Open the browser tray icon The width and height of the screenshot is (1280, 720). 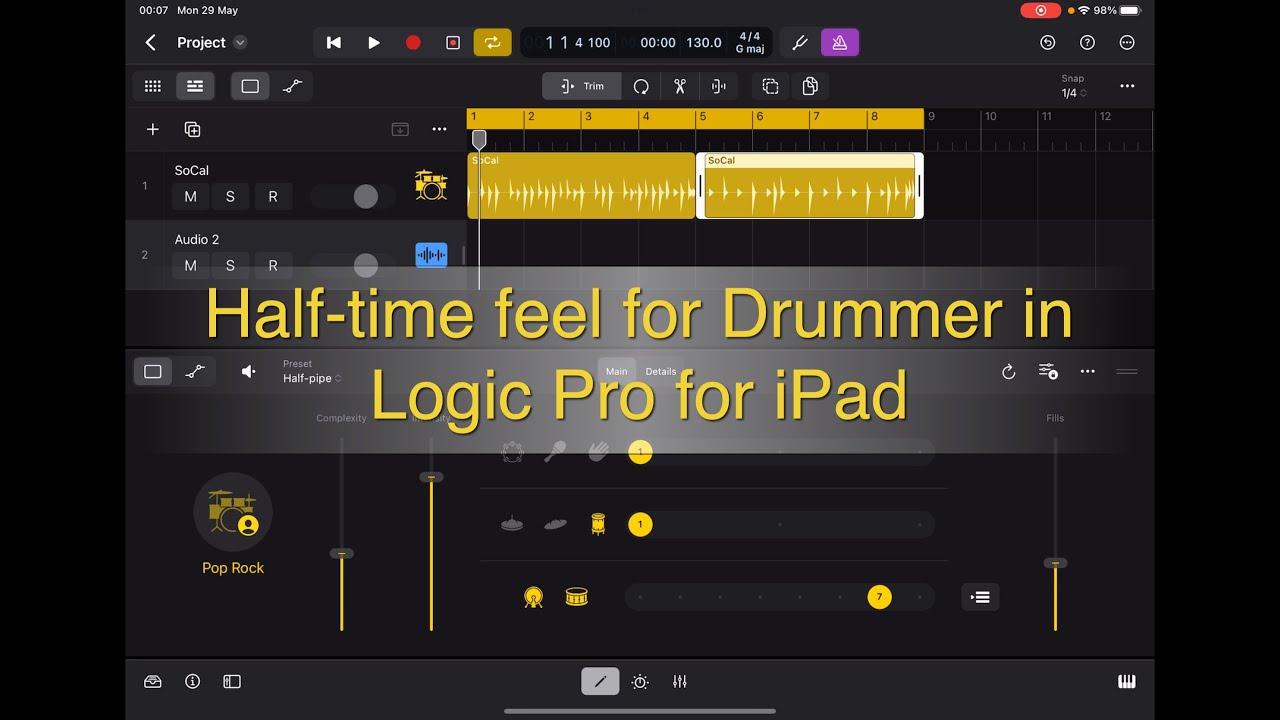pos(153,682)
